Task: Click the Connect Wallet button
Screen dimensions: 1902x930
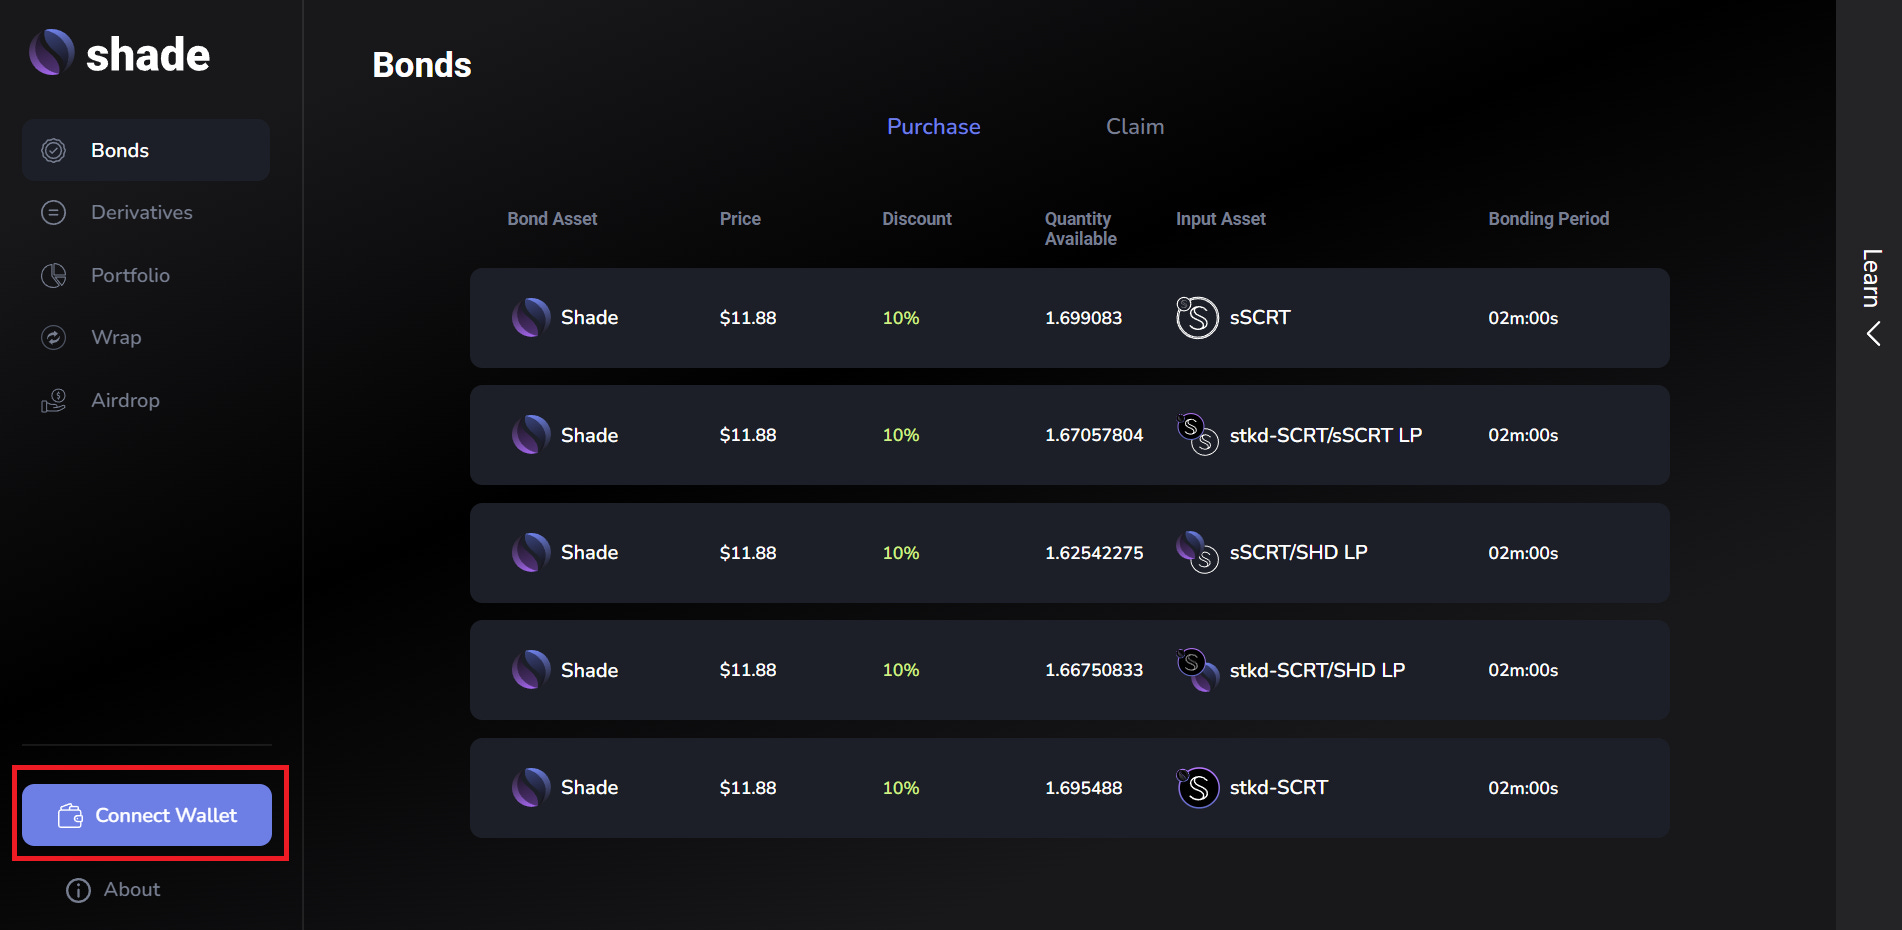Action: (147, 815)
